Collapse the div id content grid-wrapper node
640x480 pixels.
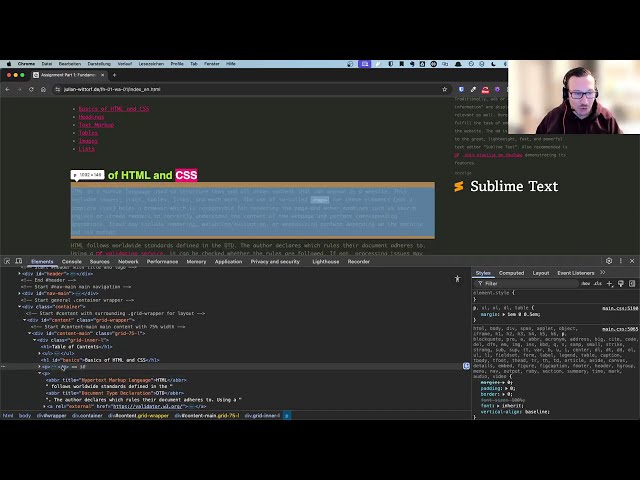pos(24,320)
